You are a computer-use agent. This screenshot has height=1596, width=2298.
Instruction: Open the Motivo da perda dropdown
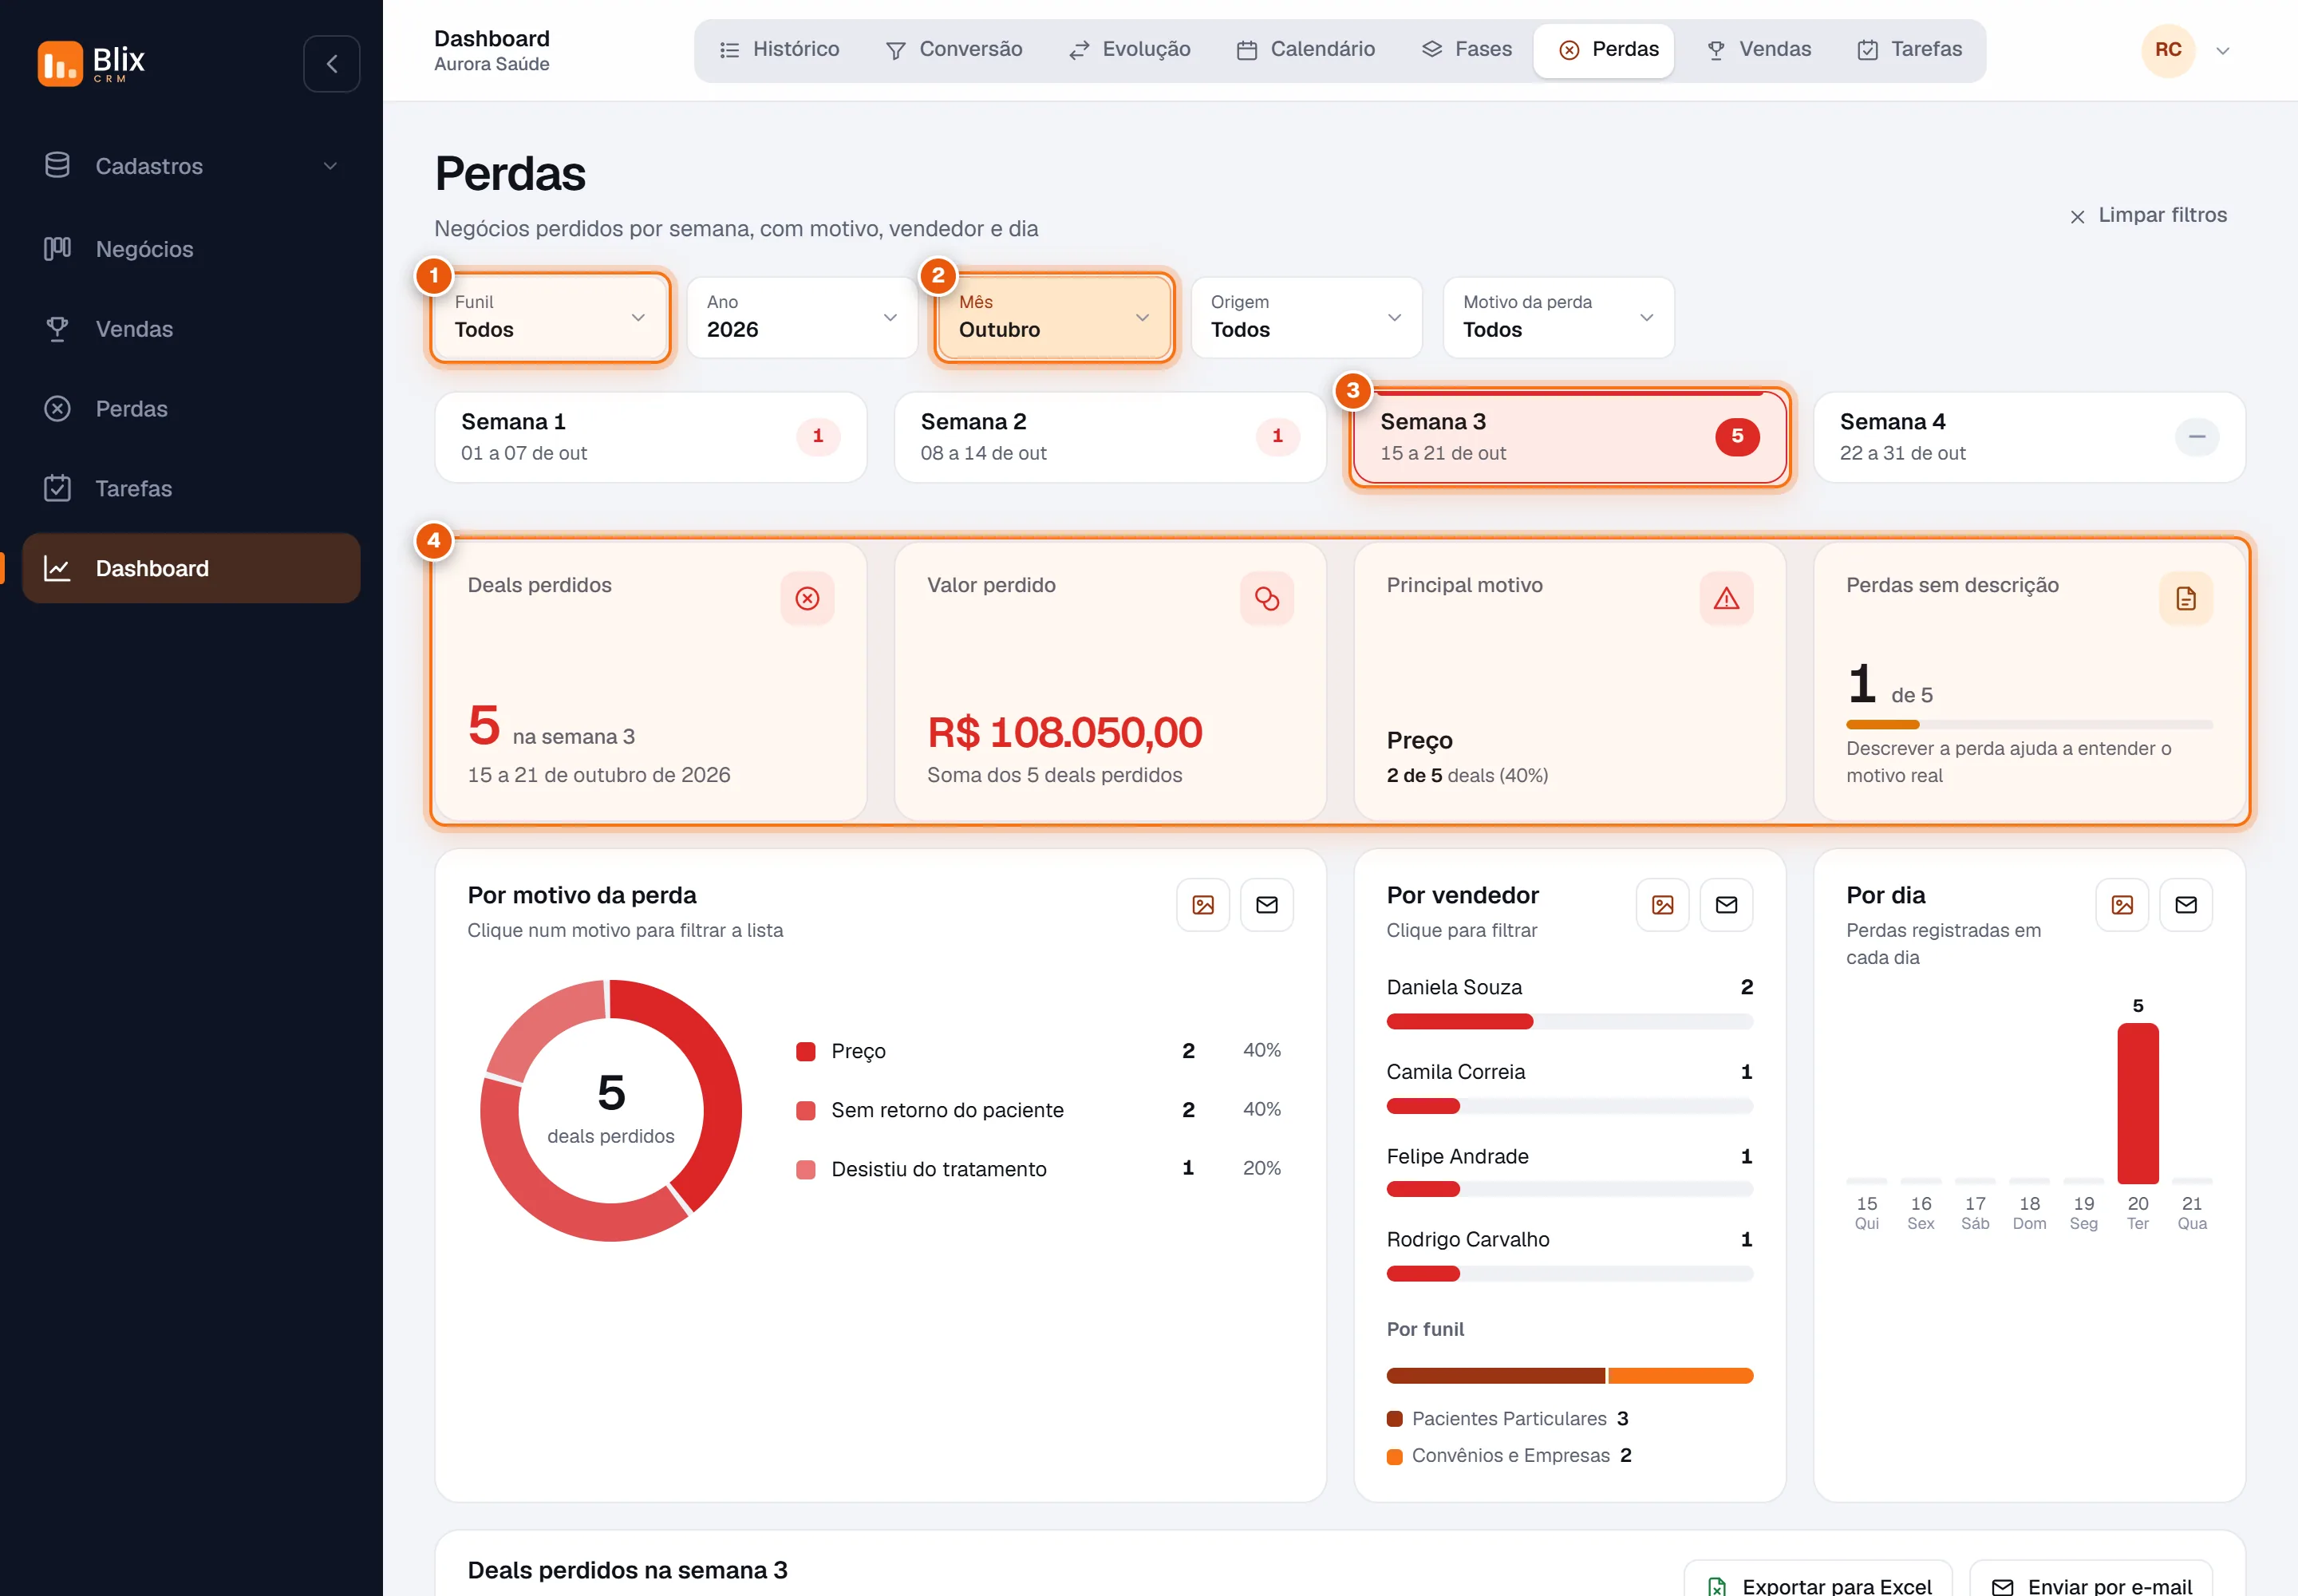click(x=1558, y=317)
